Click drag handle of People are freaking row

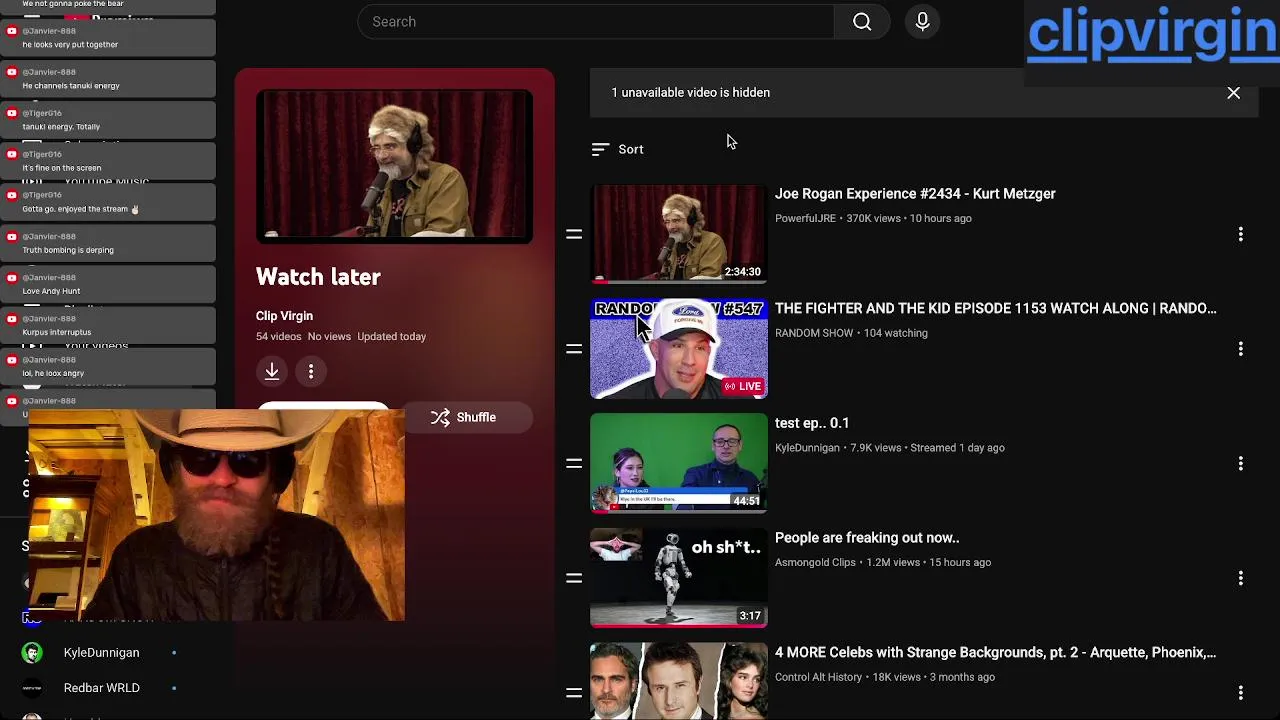(574, 578)
